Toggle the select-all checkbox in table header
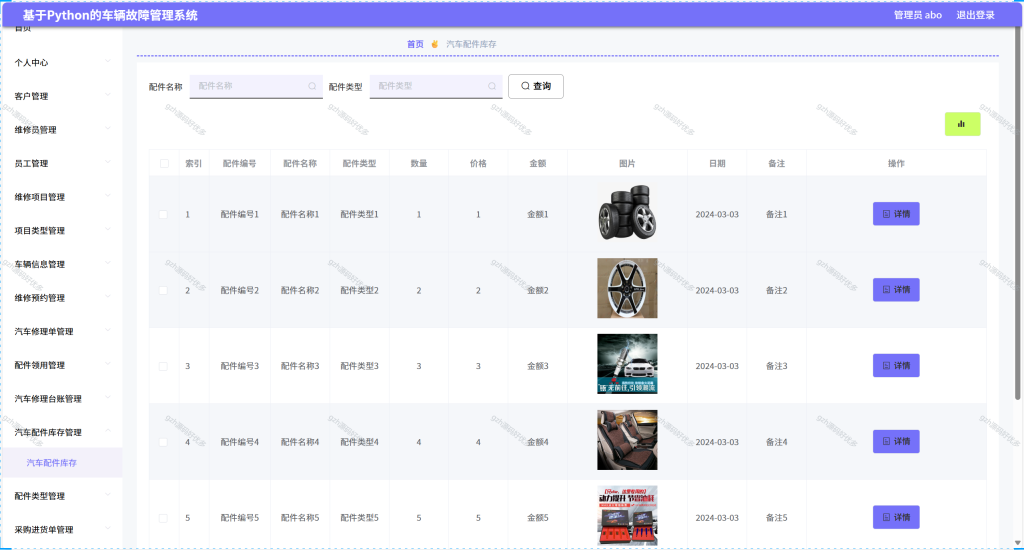Viewport: 1024px width, 550px height. click(164, 164)
